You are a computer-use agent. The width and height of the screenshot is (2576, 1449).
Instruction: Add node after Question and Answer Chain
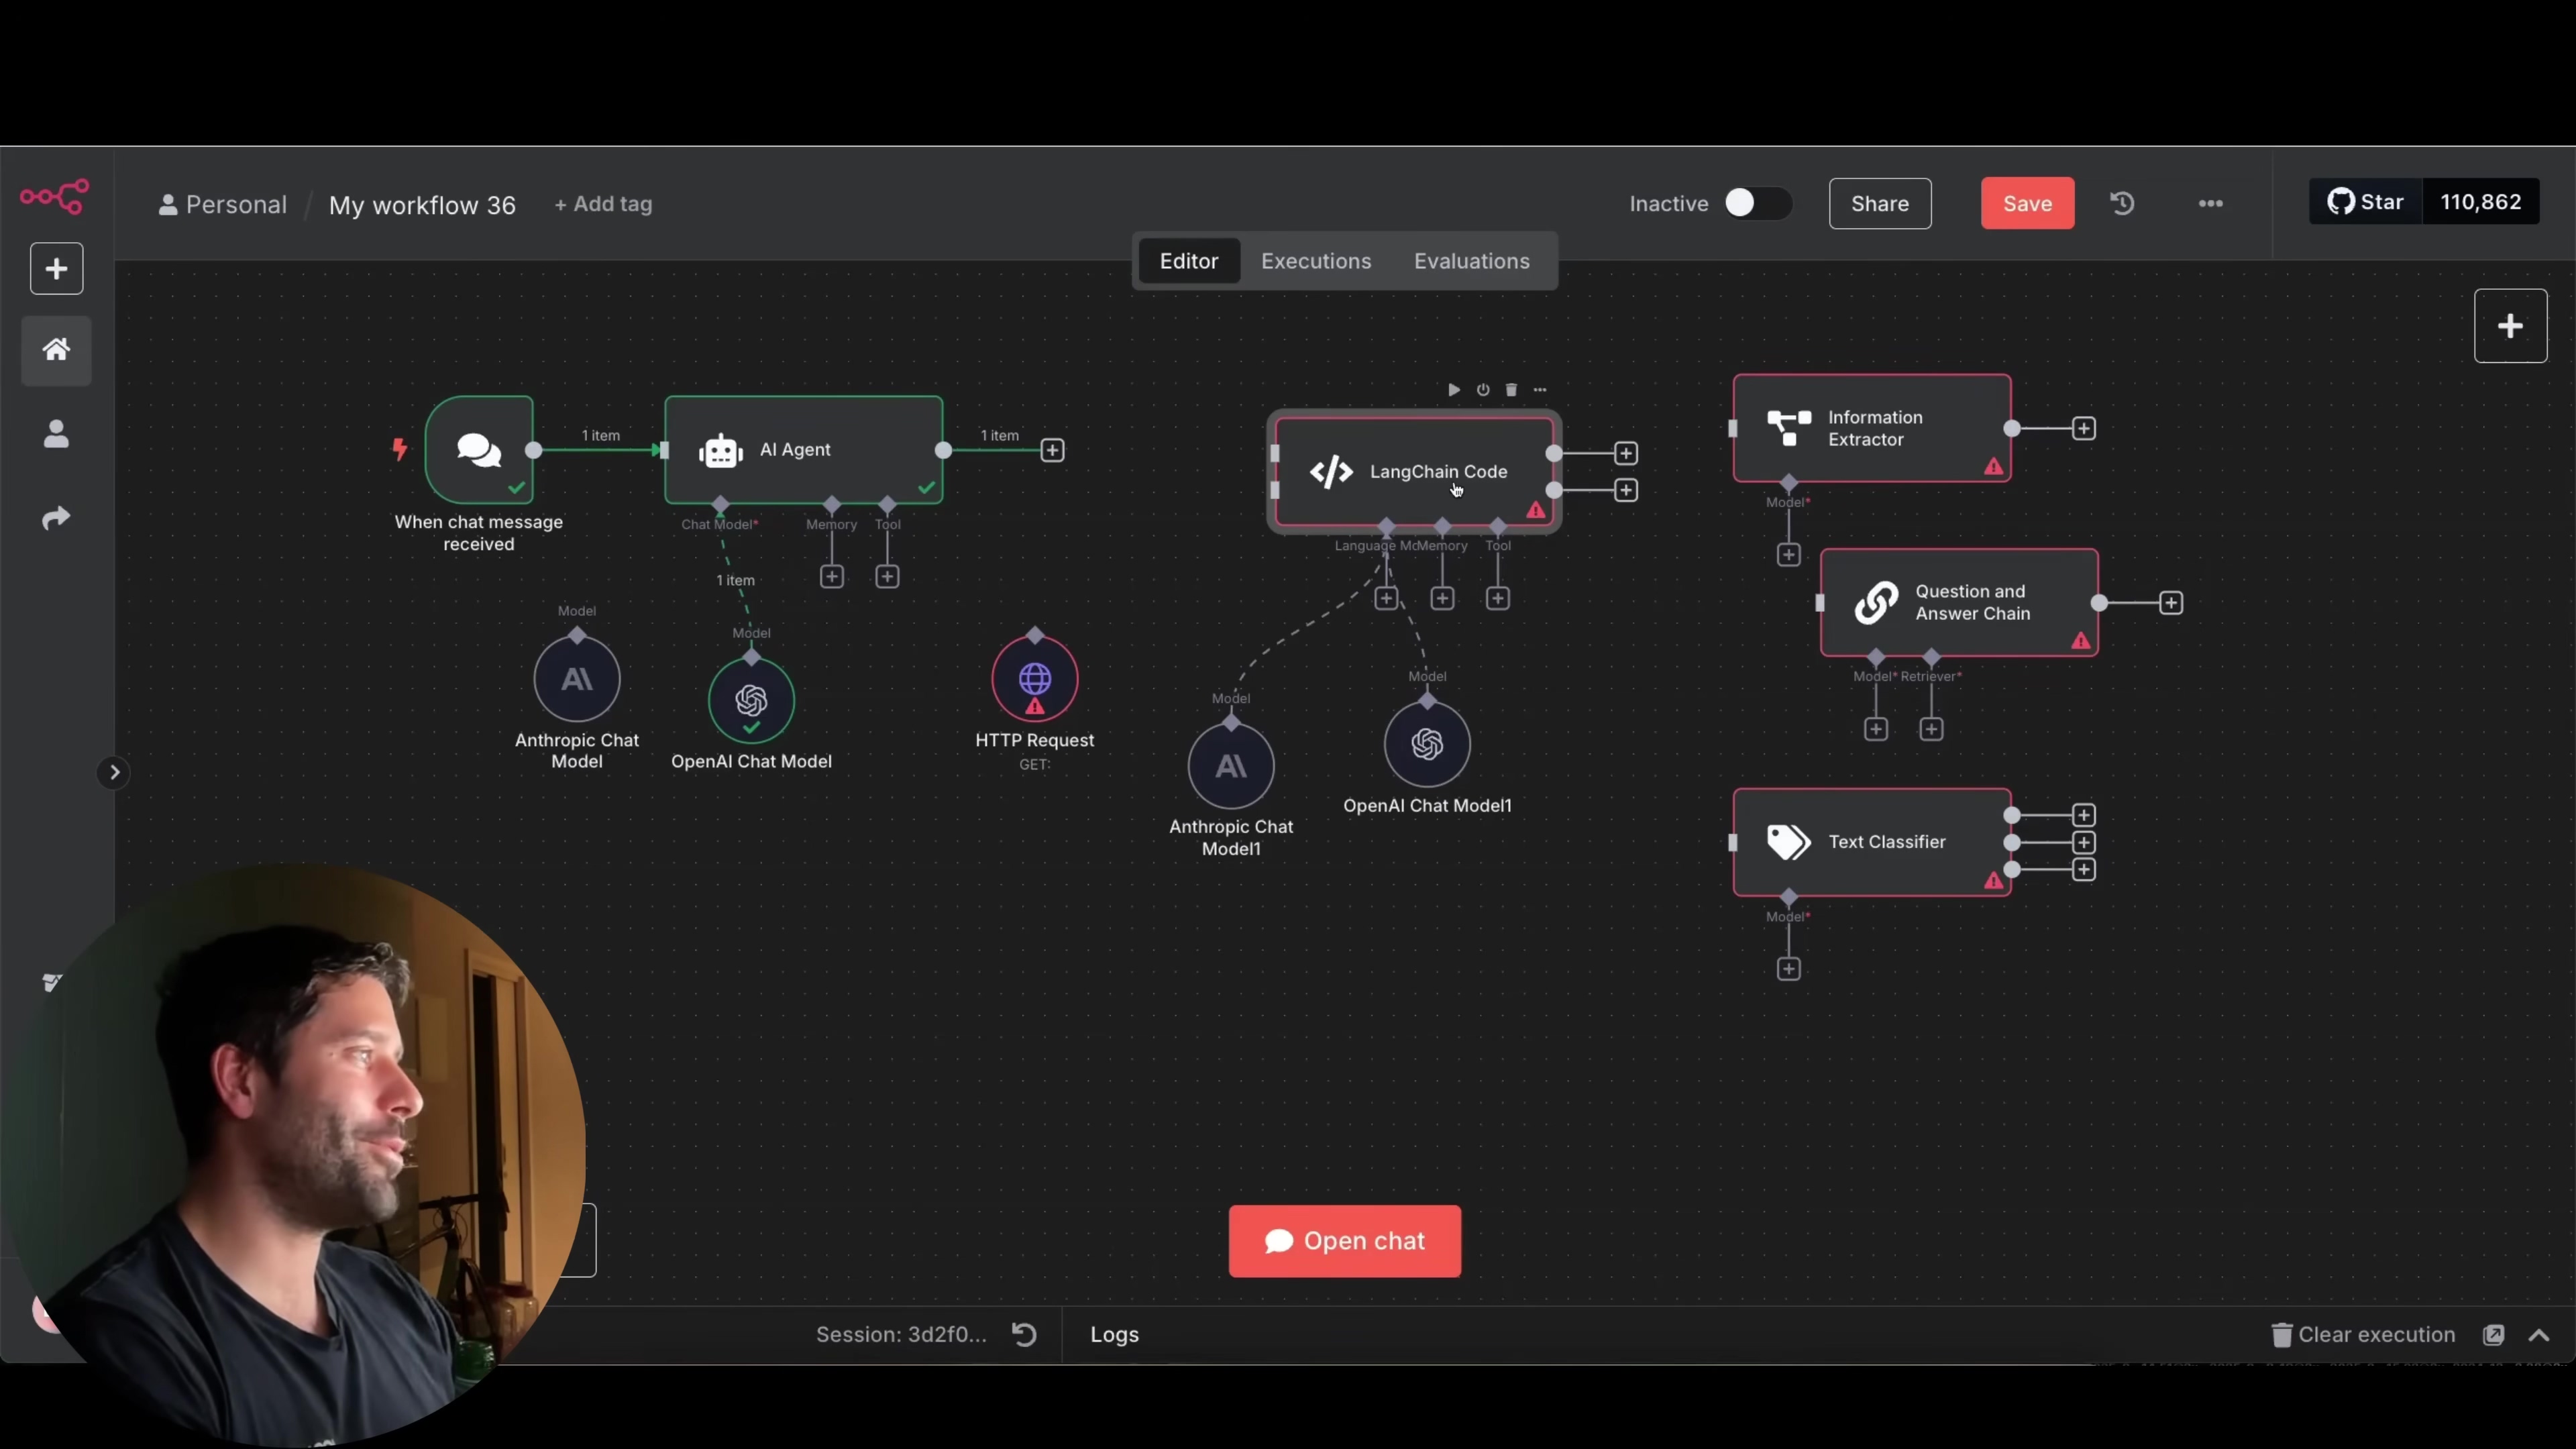click(2171, 602)
